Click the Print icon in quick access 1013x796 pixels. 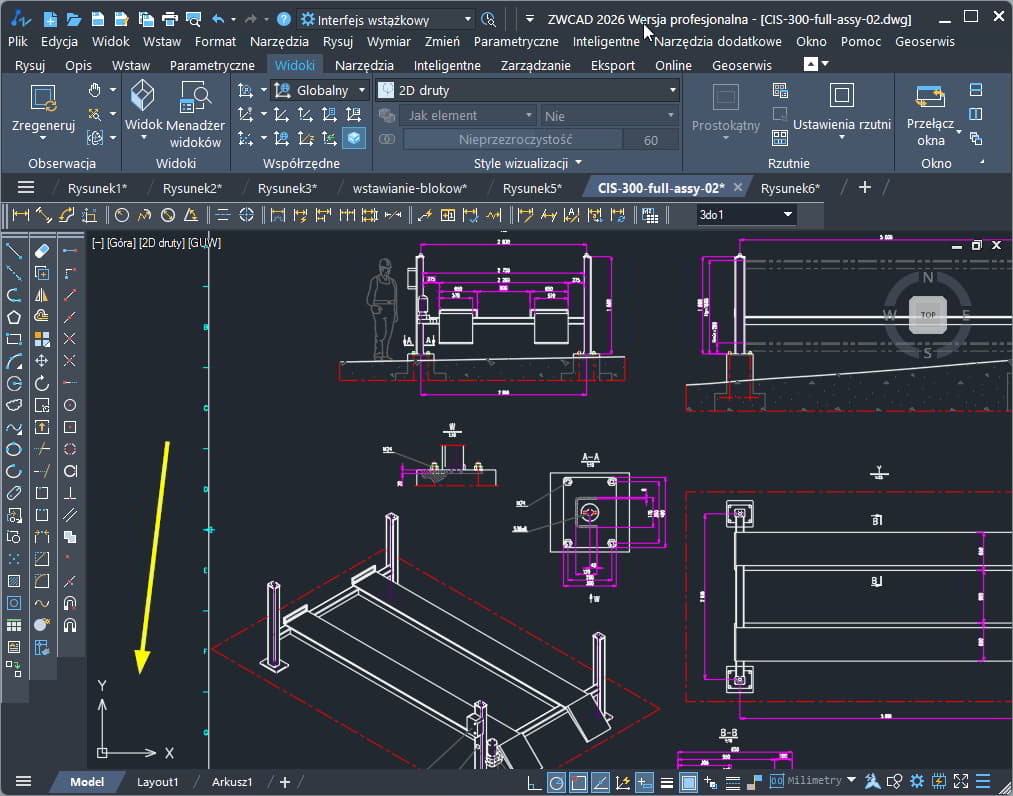point(169,19)
